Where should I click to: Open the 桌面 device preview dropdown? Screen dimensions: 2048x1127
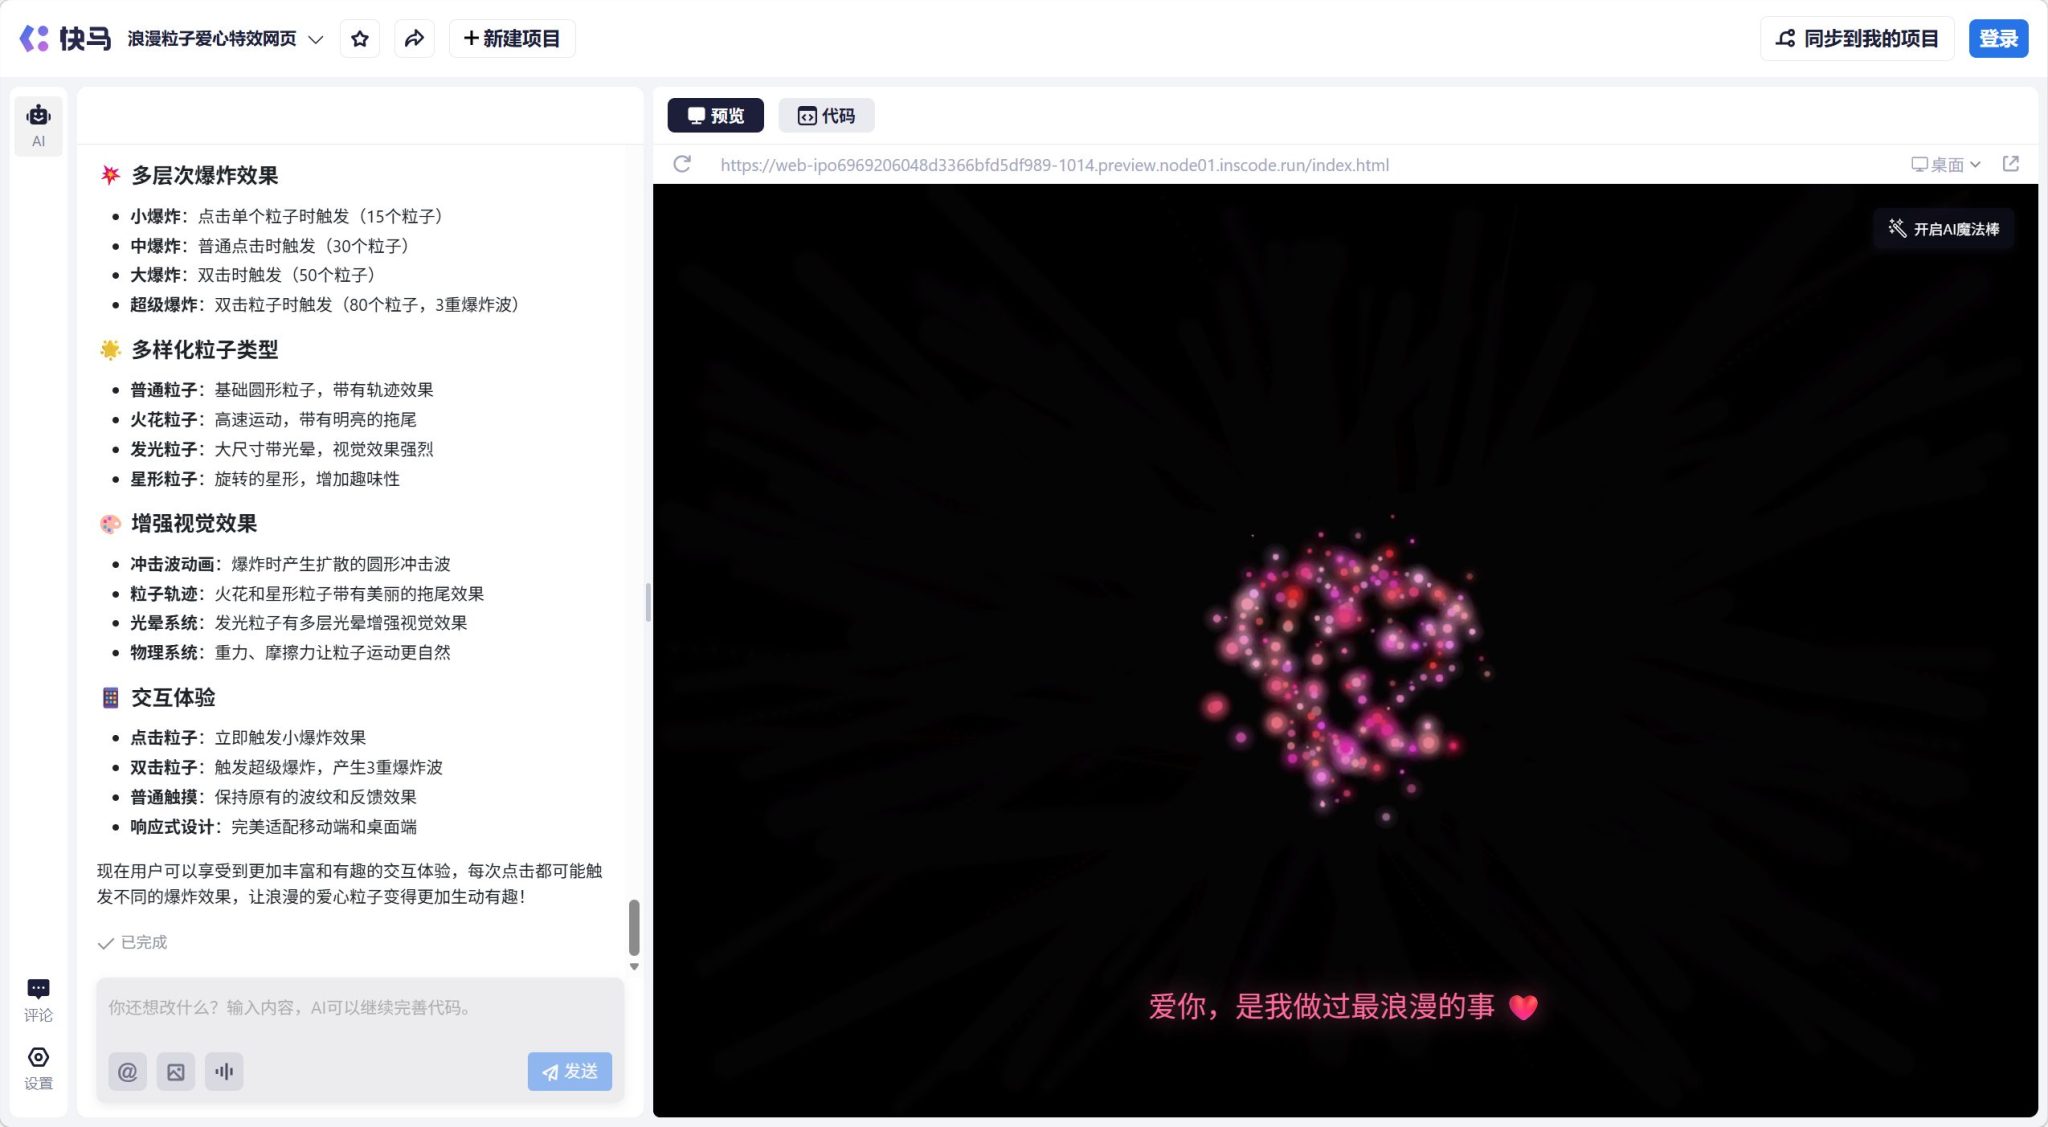1944,164
